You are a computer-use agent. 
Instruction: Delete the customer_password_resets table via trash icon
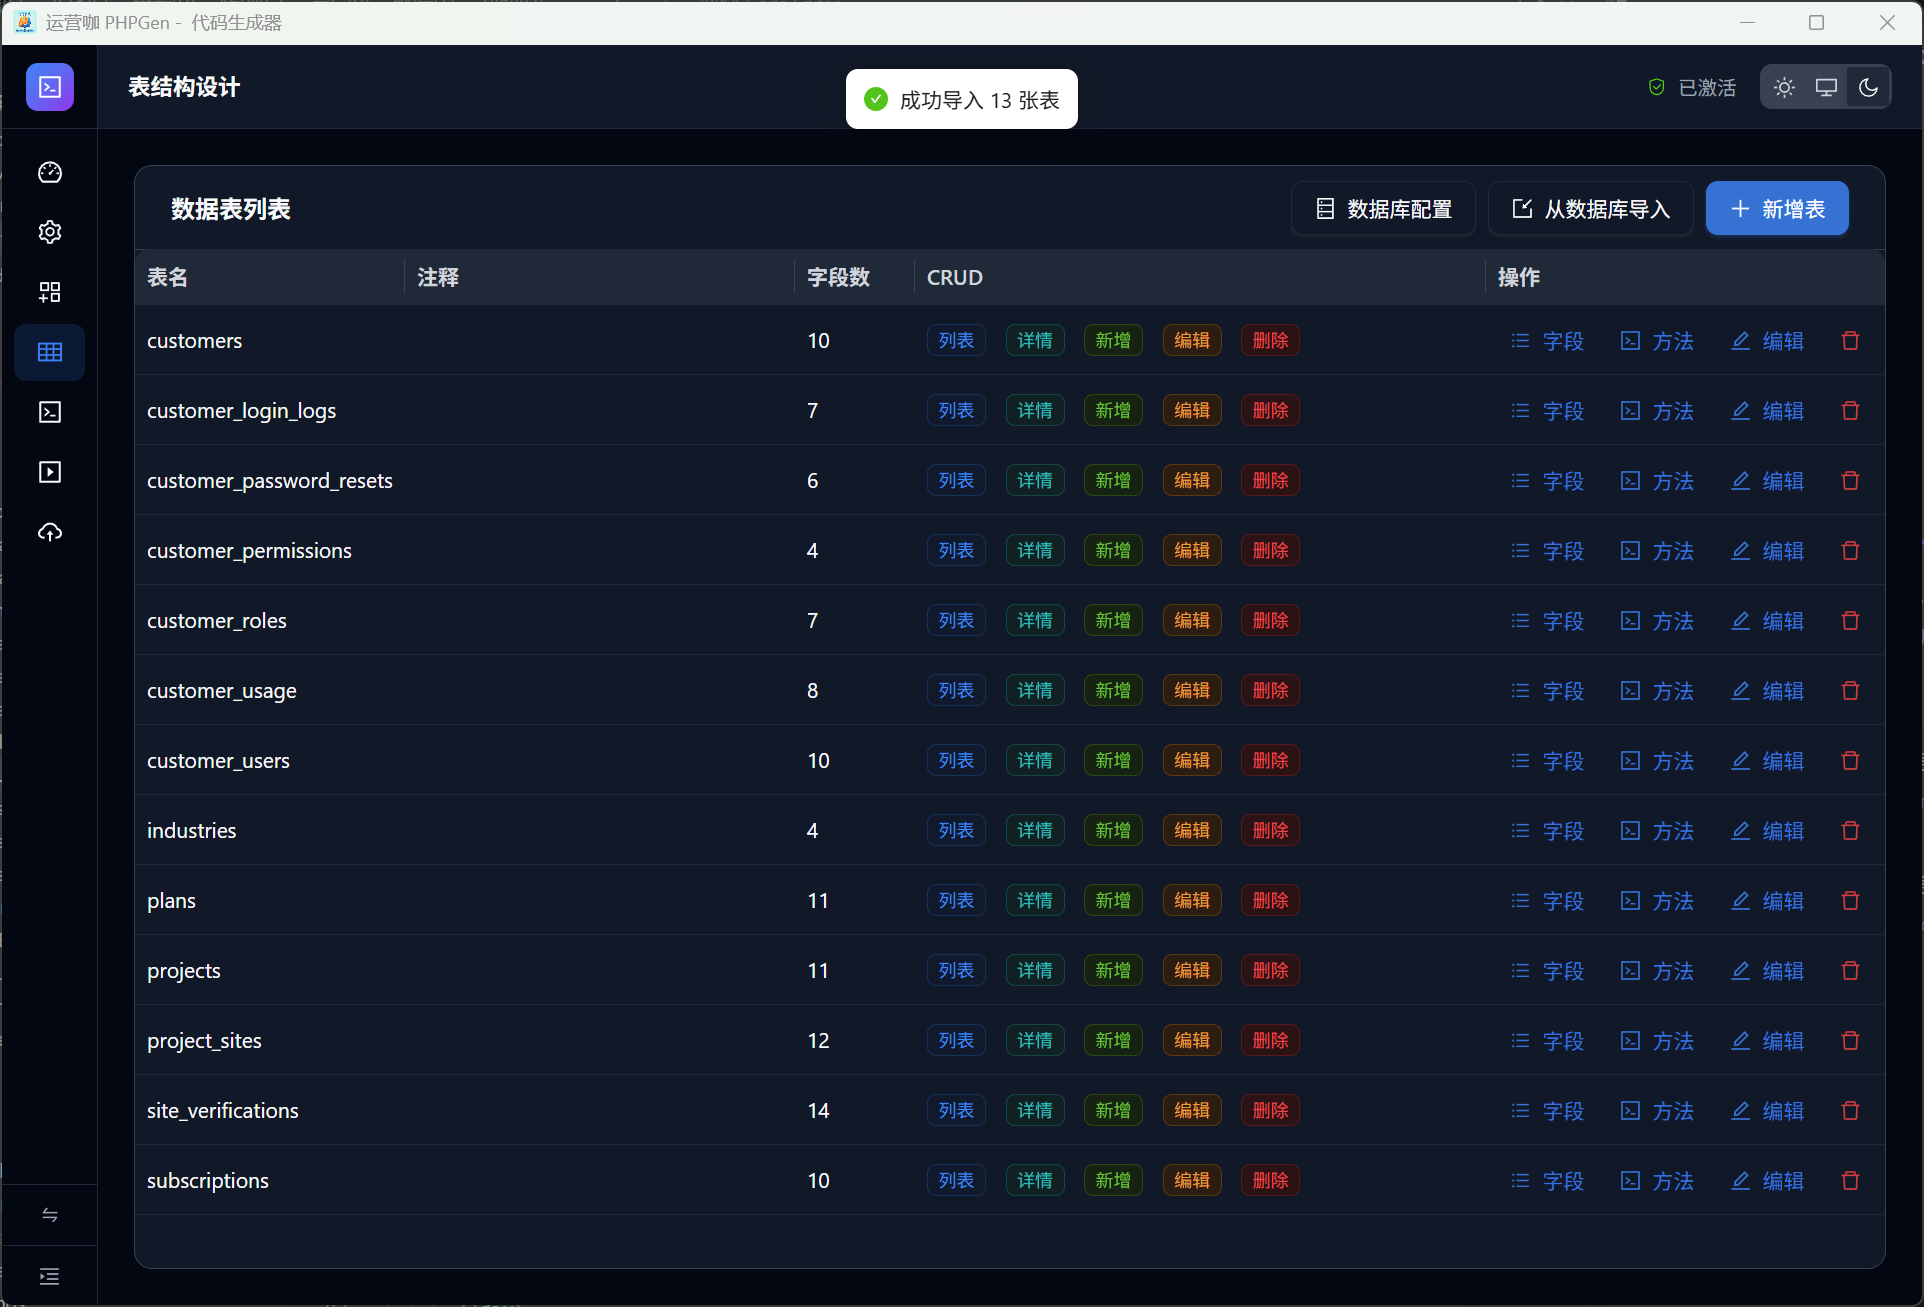click(x=1850, y=481)
